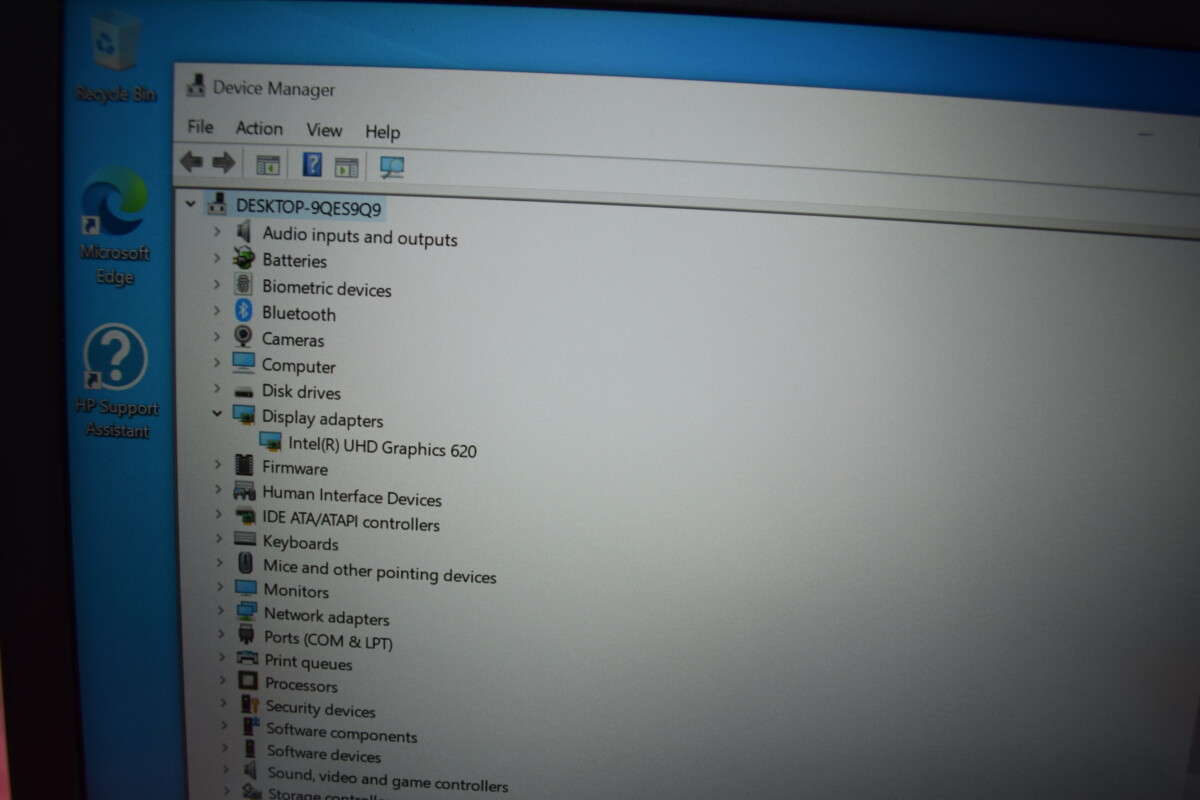1200x800 pixels.
Task: Collapse the Display adapters category
Action: (217, 413)
